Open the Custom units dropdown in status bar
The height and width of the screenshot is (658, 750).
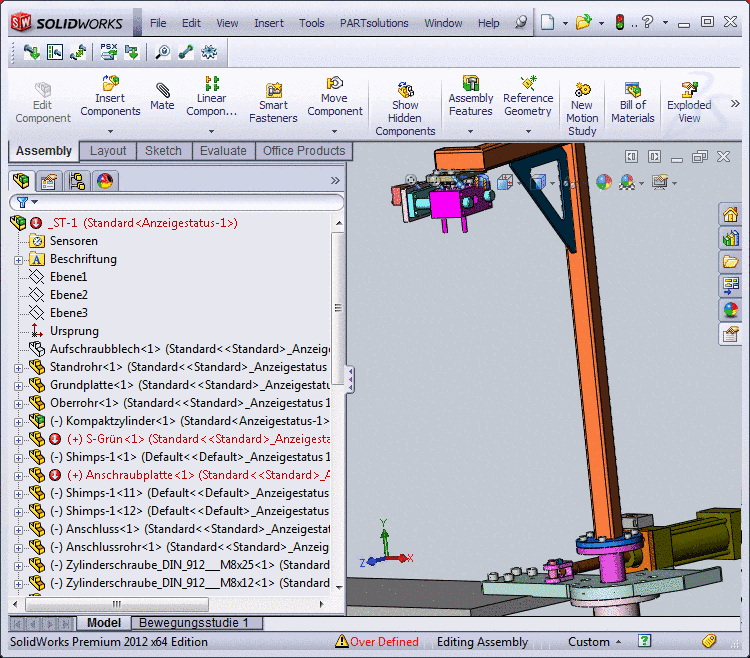[x=596, y=642]
